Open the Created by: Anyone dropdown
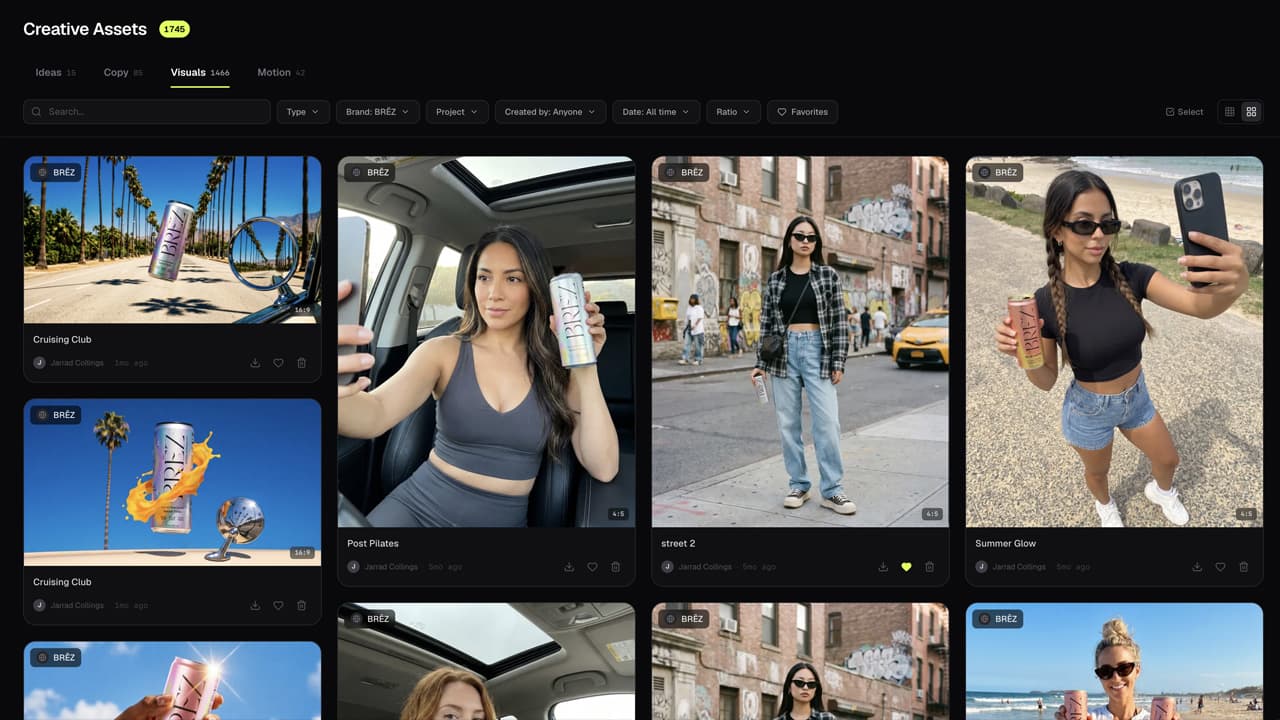Viewport: 1280px width, 720px height. coord(550,112)
